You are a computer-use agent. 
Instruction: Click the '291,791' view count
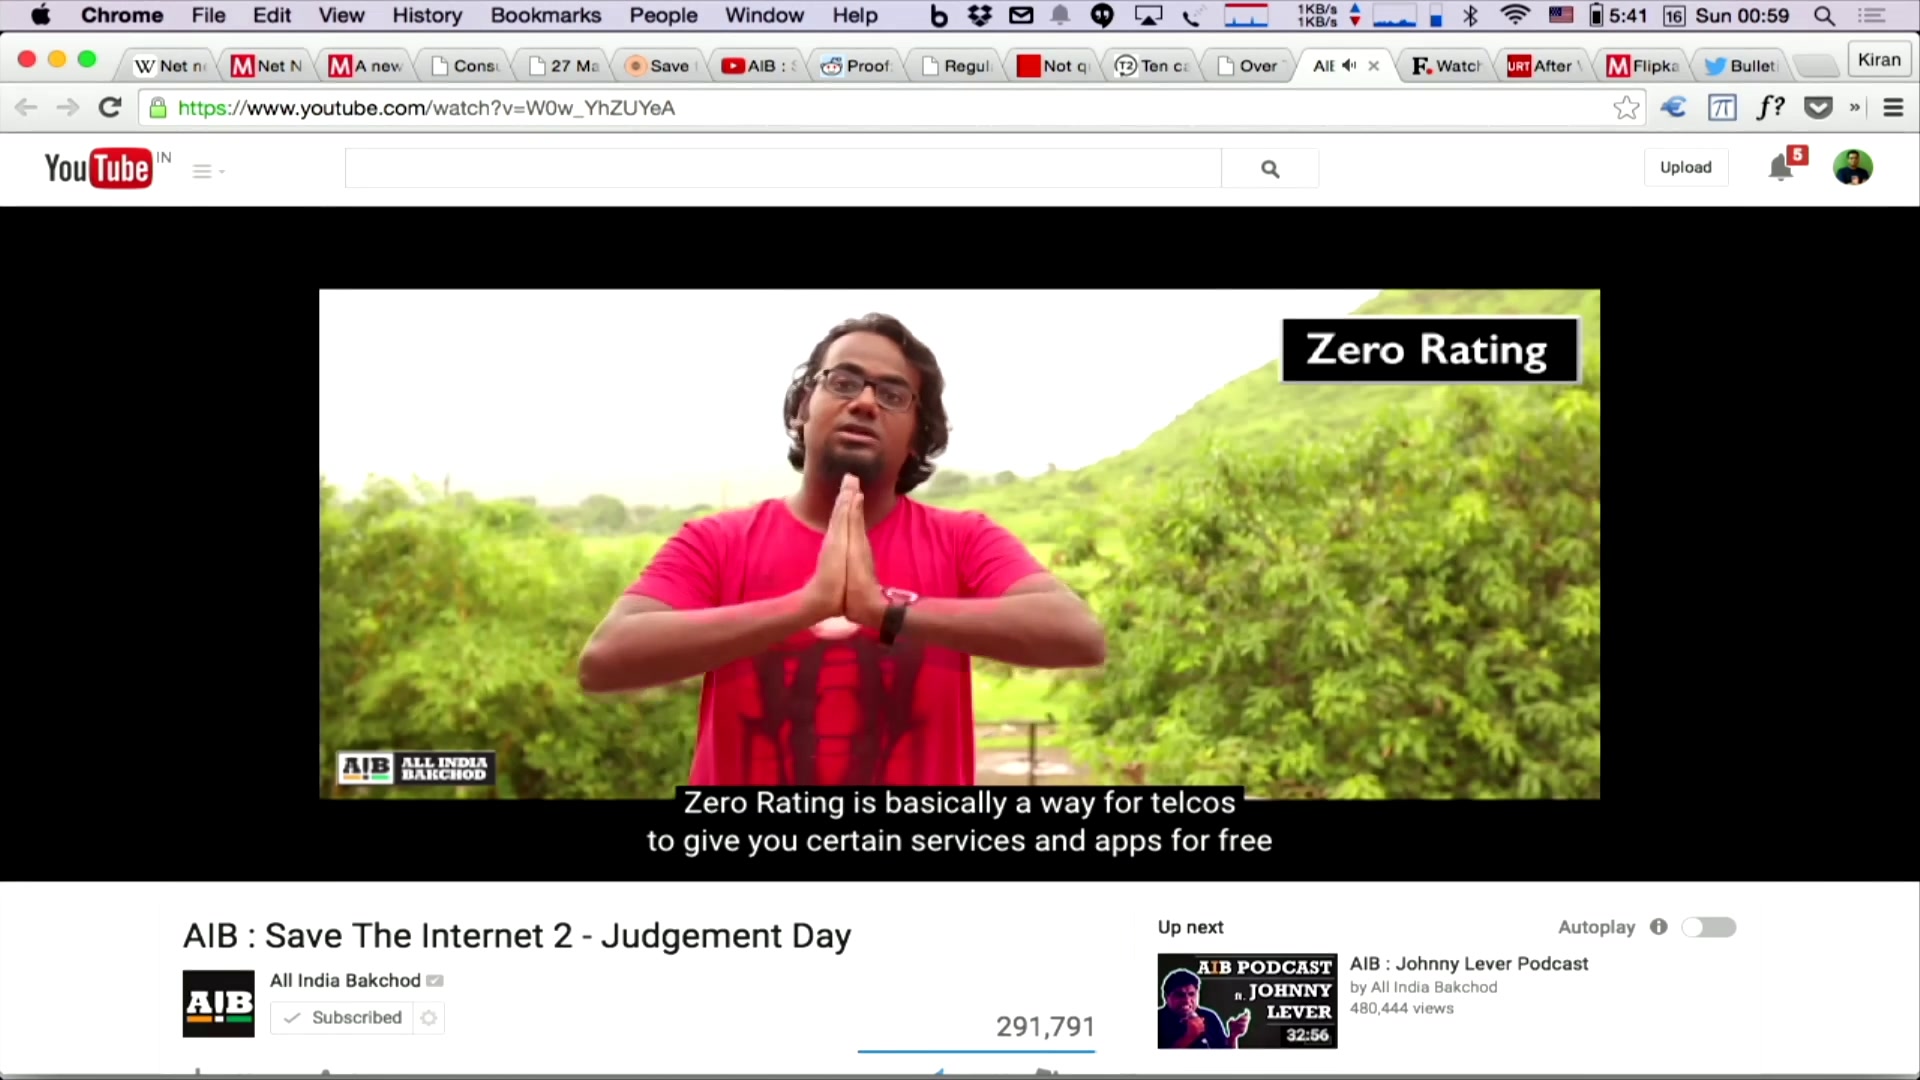tap(1045, 1026)
